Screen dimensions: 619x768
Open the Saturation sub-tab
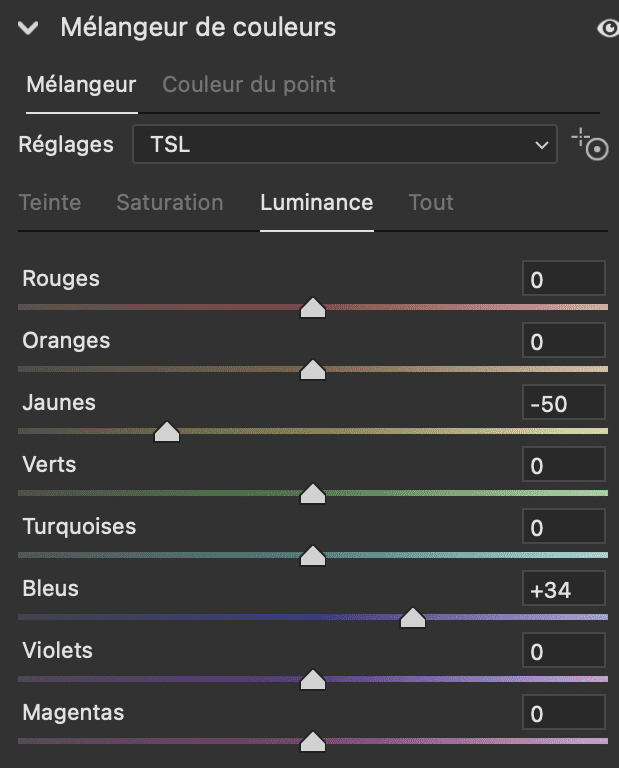click(170, 203)
